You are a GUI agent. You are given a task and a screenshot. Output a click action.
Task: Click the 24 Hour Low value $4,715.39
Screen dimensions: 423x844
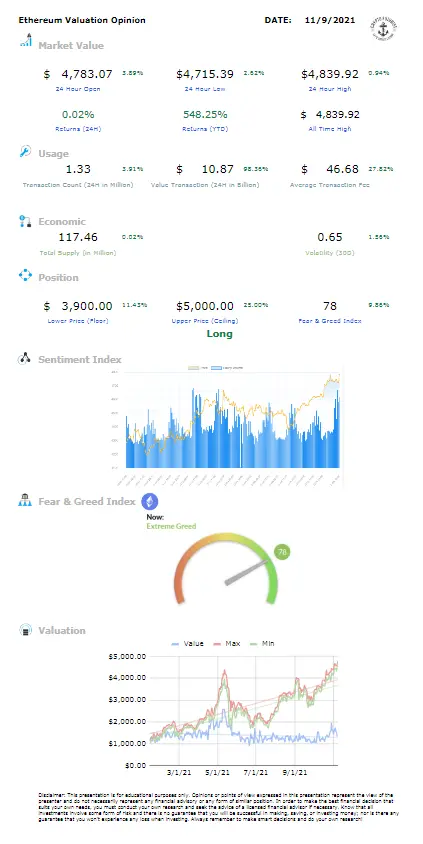tap(205, 74)
